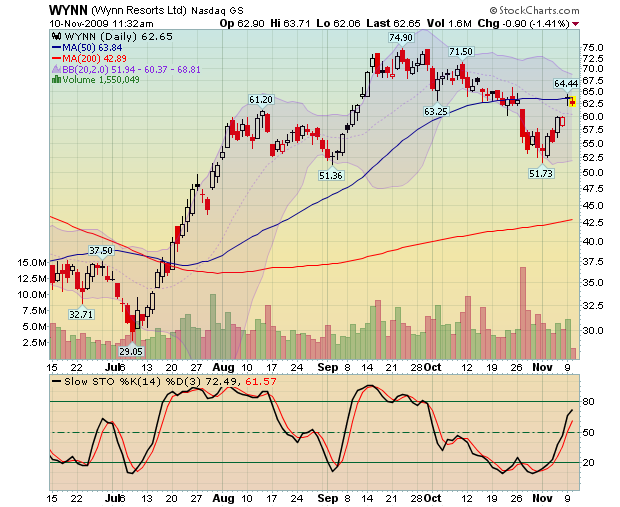Click the 63.25 price callout
The image size is (620, 507).
pos(436,112)
